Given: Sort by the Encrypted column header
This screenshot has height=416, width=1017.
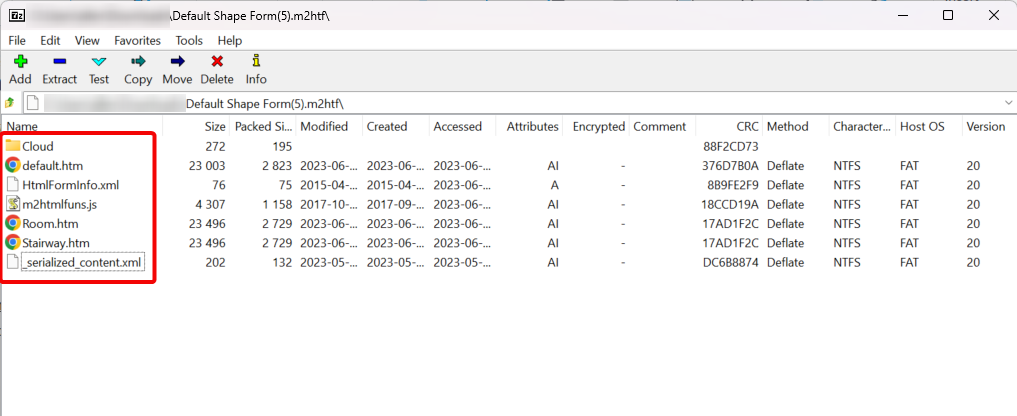Looking at the screenshot, I should coord(595,127).
